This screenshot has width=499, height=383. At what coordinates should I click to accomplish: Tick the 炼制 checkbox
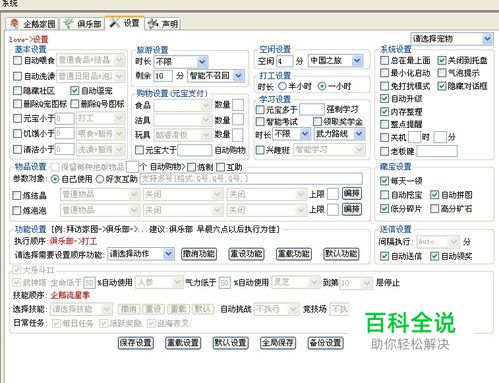click(191, 167)
